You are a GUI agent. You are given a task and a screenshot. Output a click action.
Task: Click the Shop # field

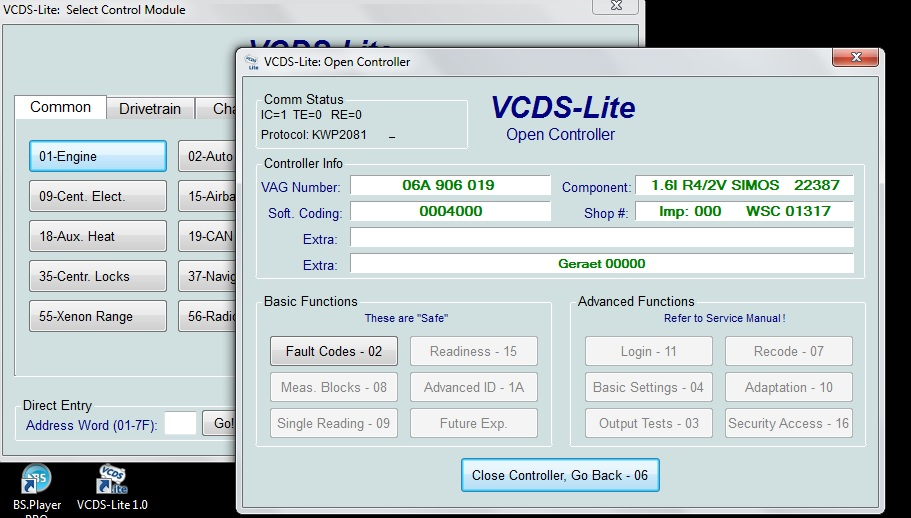[744, 212]
